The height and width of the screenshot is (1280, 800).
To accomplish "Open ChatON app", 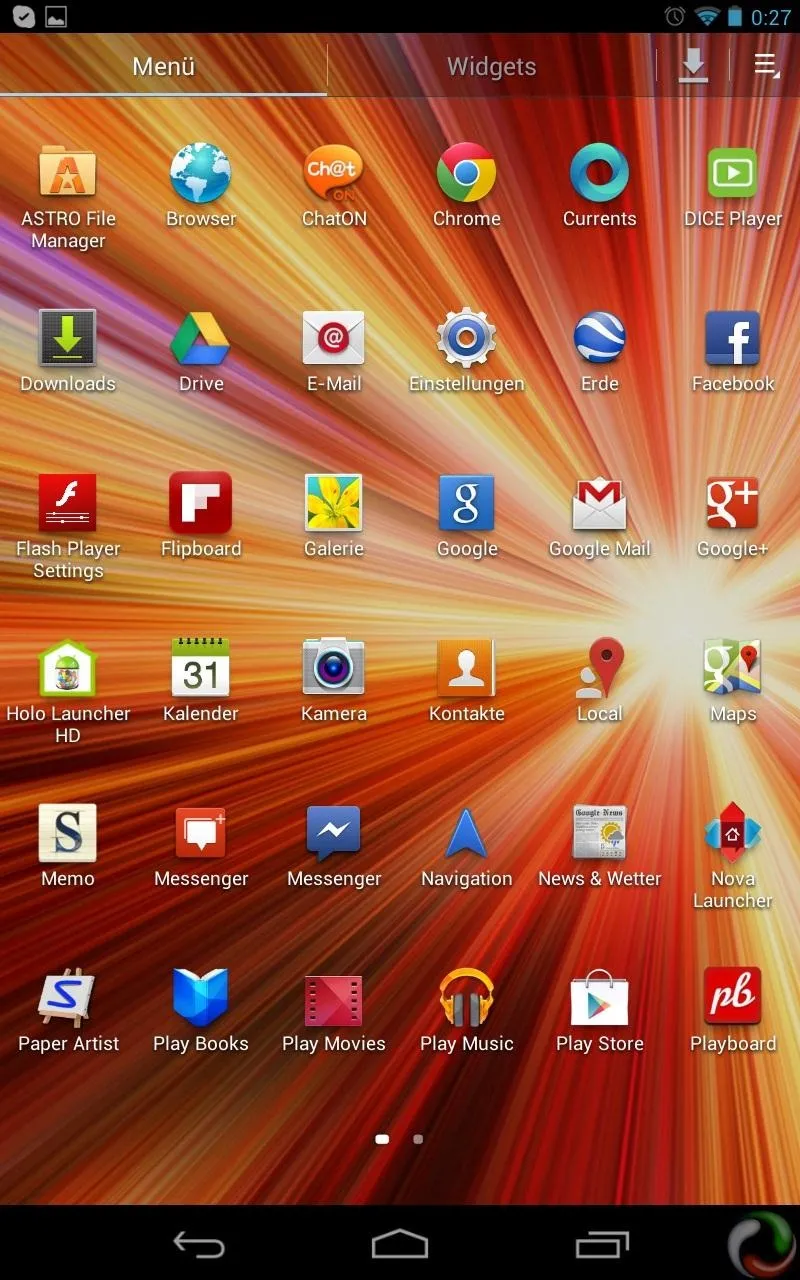I will pos(334,185).
